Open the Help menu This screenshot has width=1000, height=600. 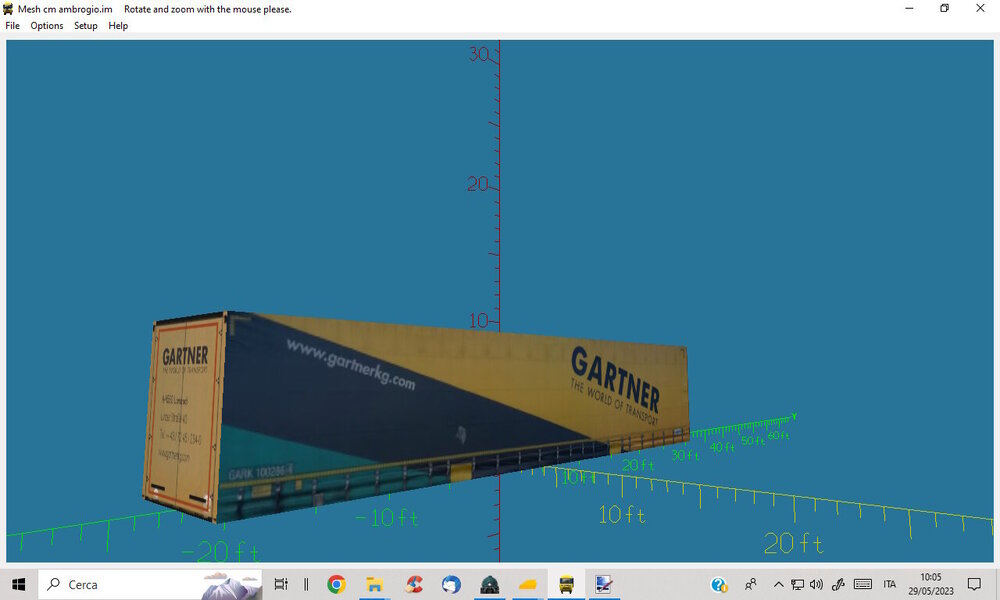pyautogui.click(x=118, y=26)
